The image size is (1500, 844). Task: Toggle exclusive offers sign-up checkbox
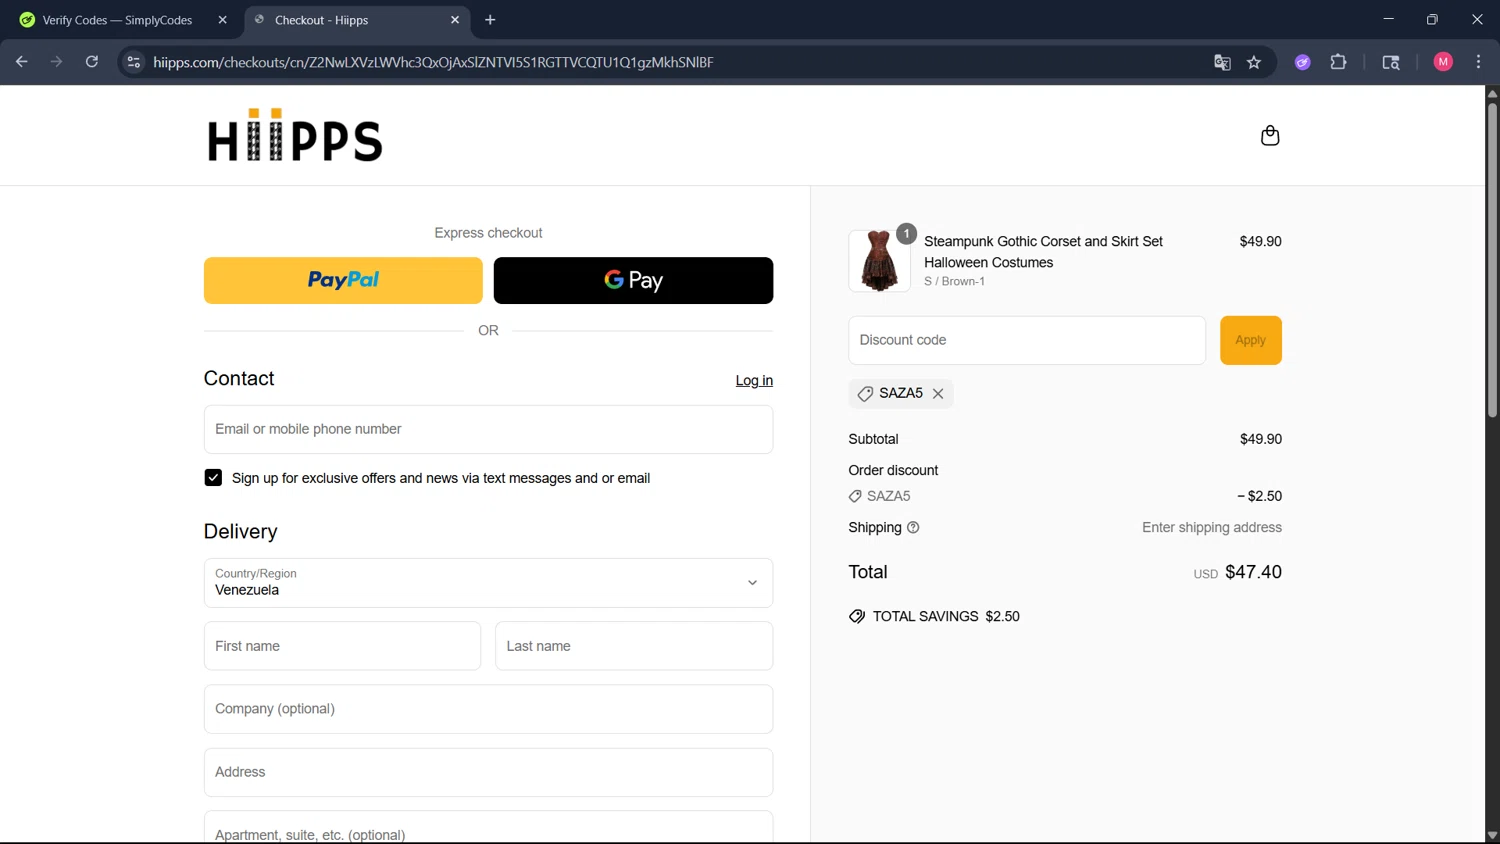213,478
